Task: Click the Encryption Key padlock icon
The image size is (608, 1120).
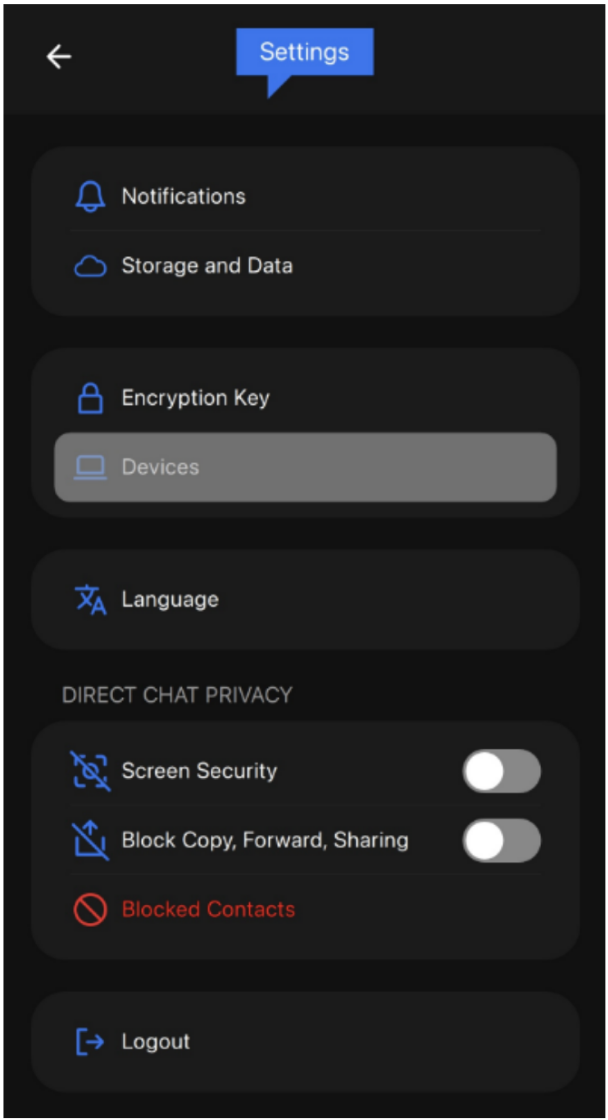Action: (91, 398)
